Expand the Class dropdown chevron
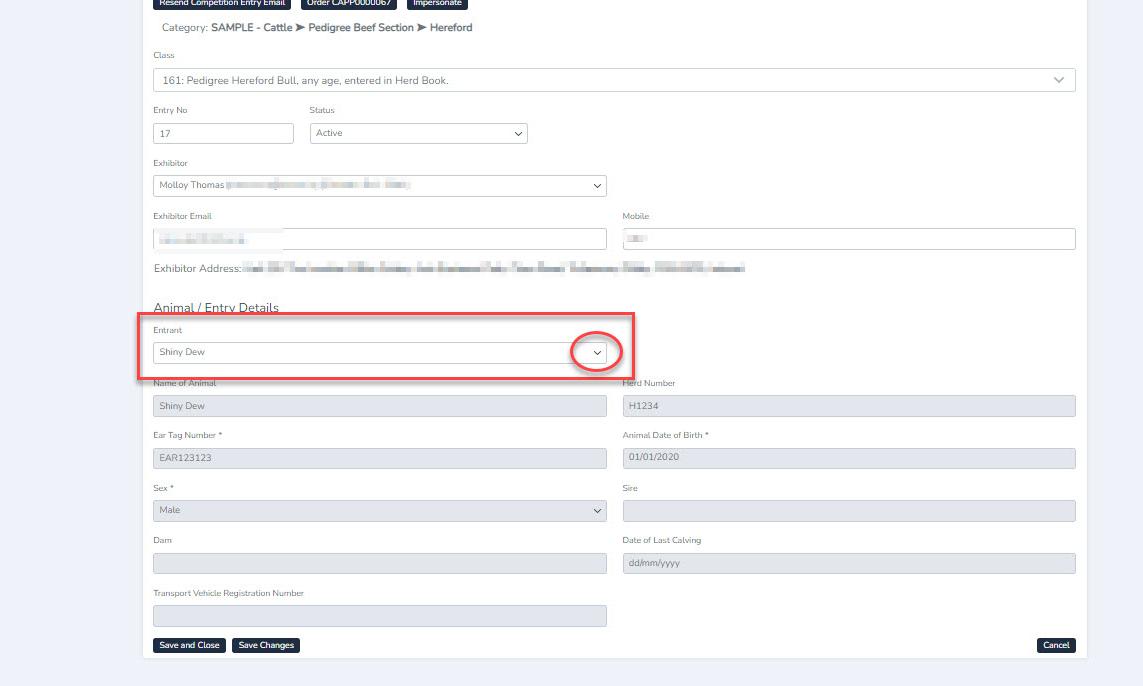1143x686 pixels. click(x=1058, y=80)
